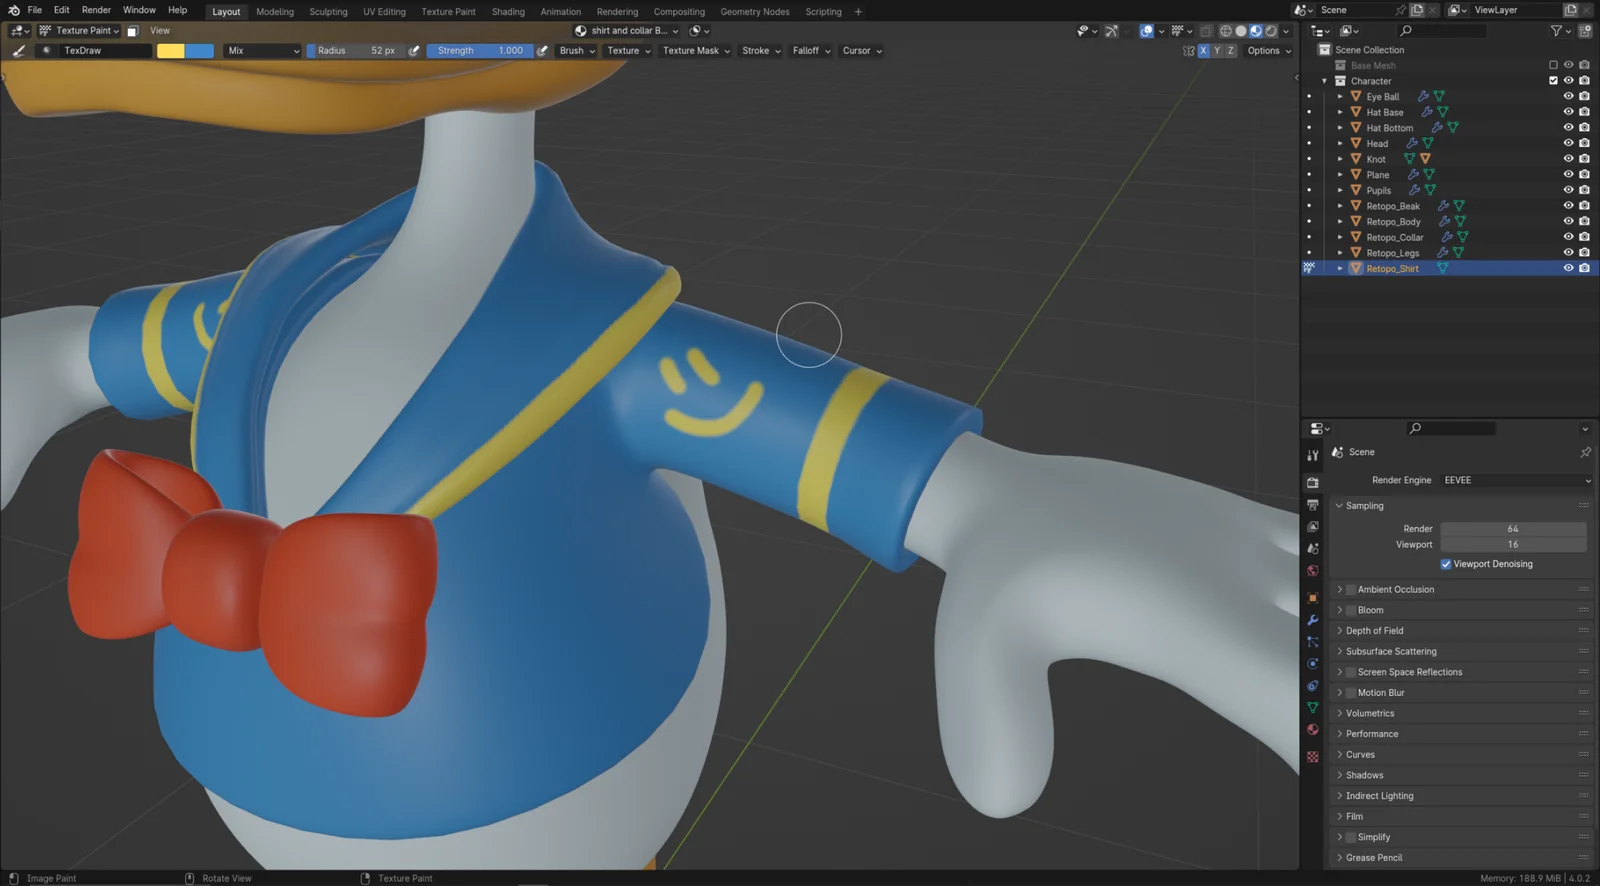Switch viewport to Material Preview shading

click(x=1256, y=31)
